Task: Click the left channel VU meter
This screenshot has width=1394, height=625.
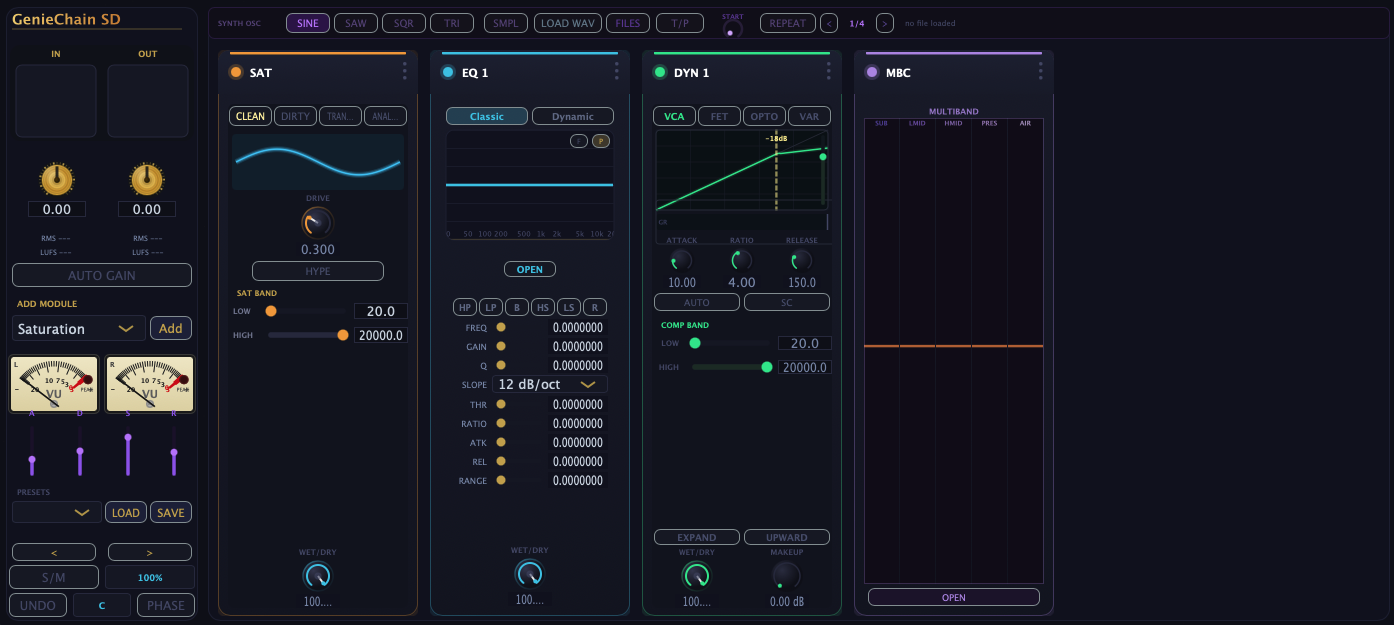Action: (x=53, y=383)
